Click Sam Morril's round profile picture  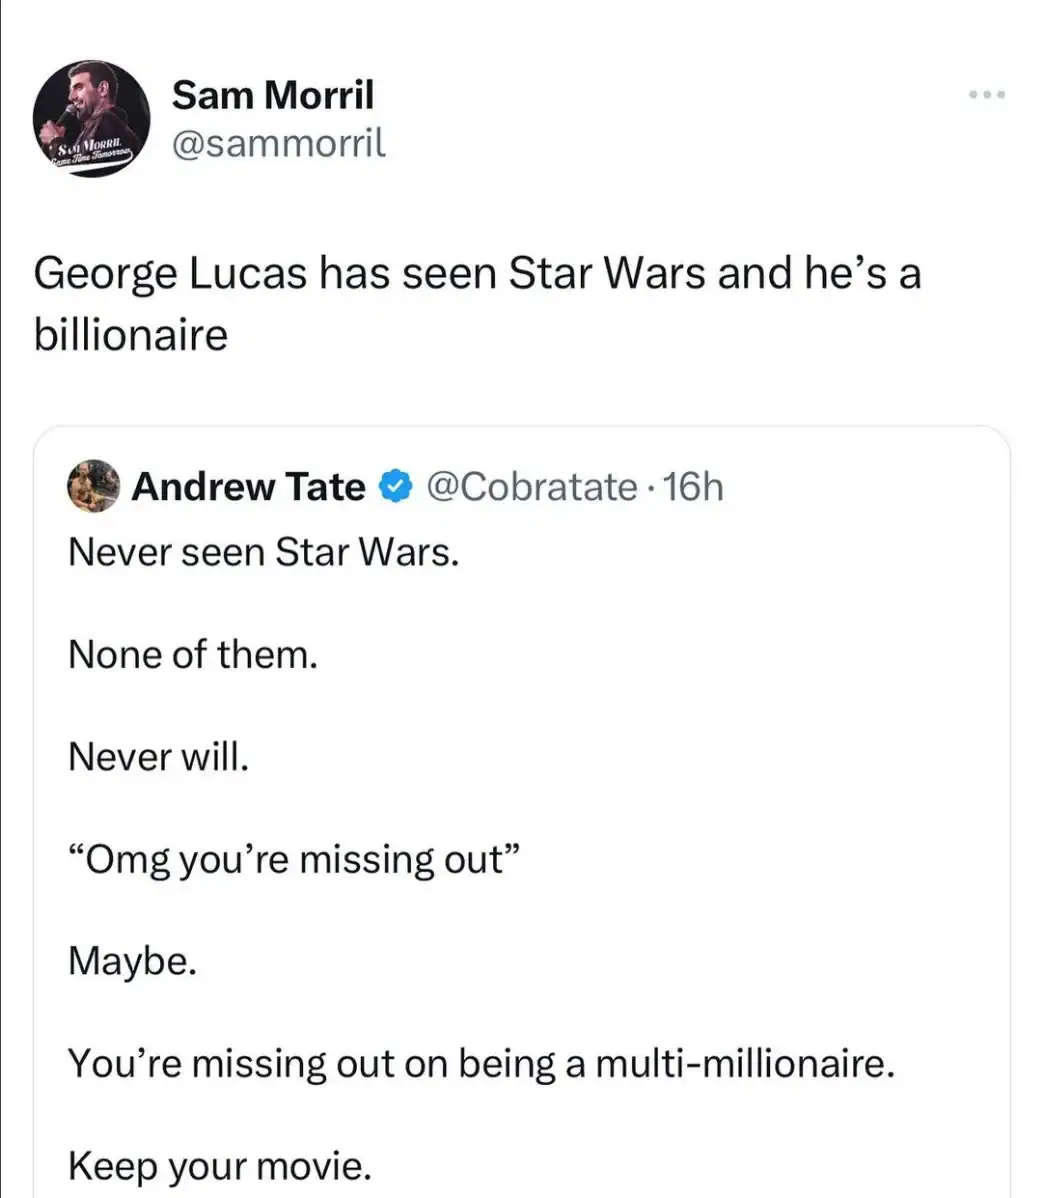(91, 118)
